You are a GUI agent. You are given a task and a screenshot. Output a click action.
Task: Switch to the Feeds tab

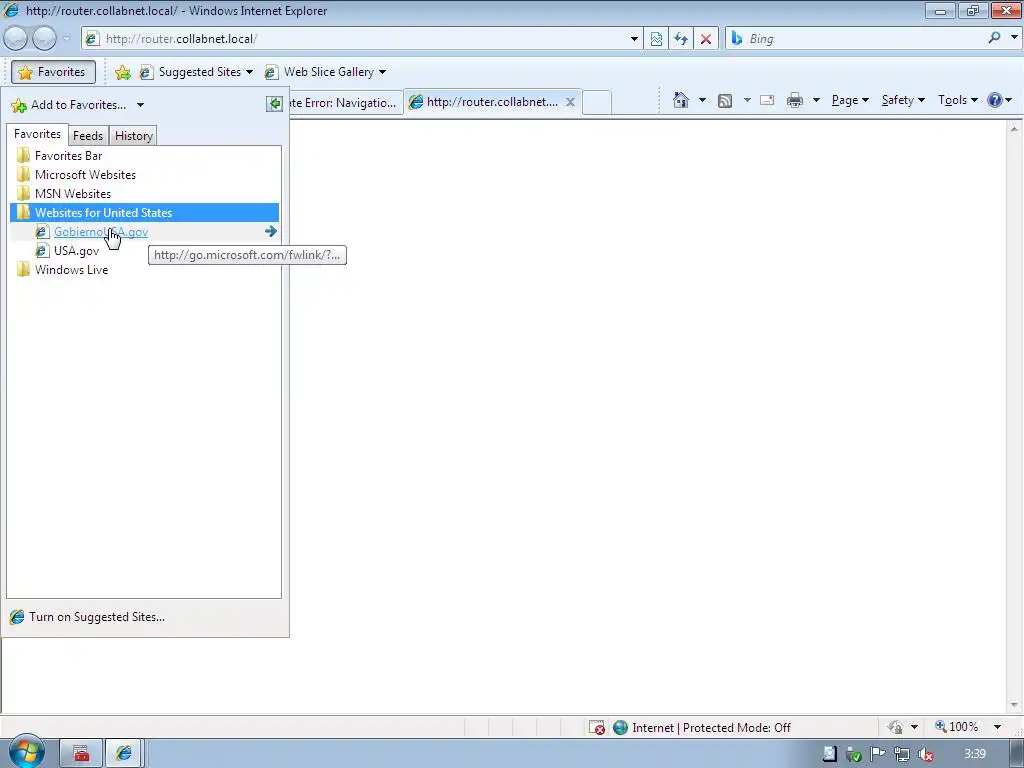(x=88, y=136)
